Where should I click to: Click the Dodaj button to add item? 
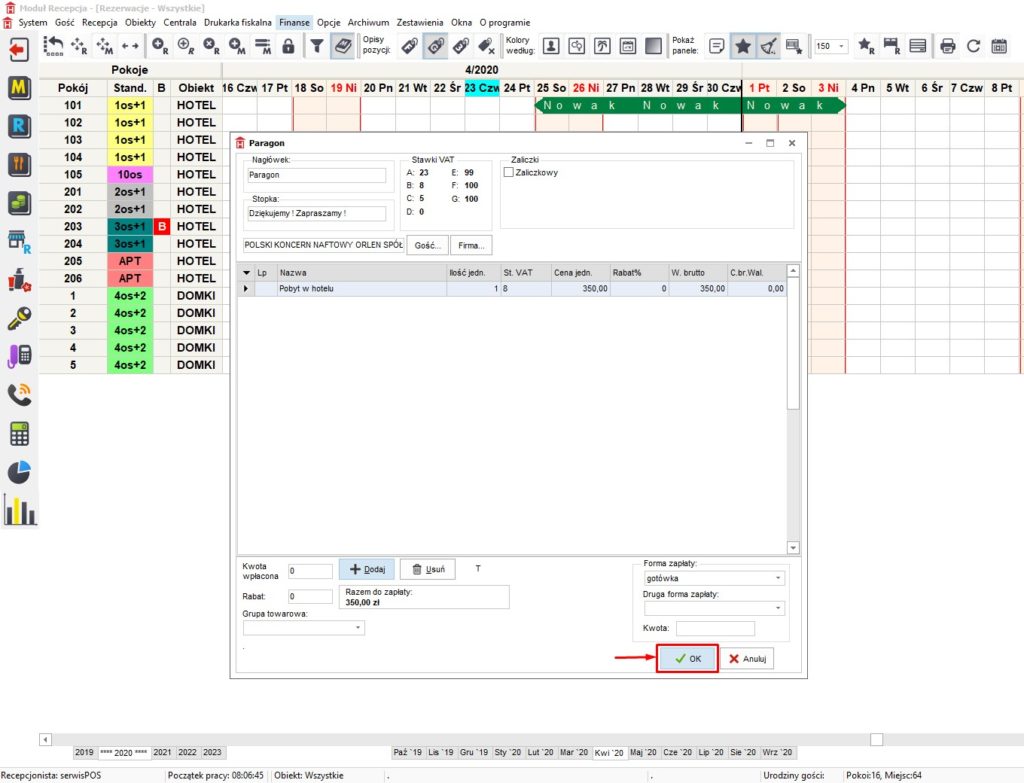[x=367, y=569]
